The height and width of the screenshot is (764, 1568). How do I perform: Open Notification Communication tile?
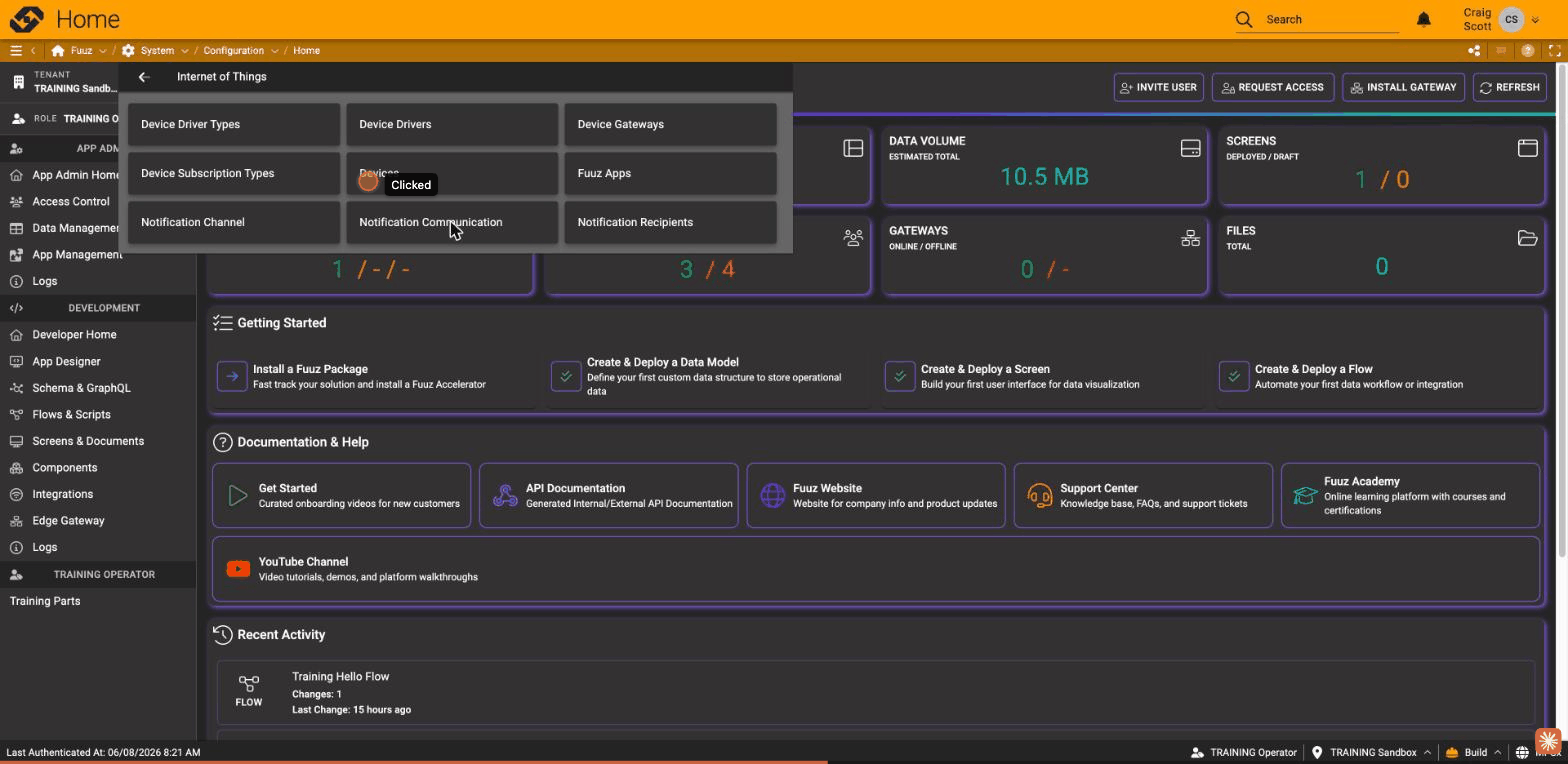(452, 222)
